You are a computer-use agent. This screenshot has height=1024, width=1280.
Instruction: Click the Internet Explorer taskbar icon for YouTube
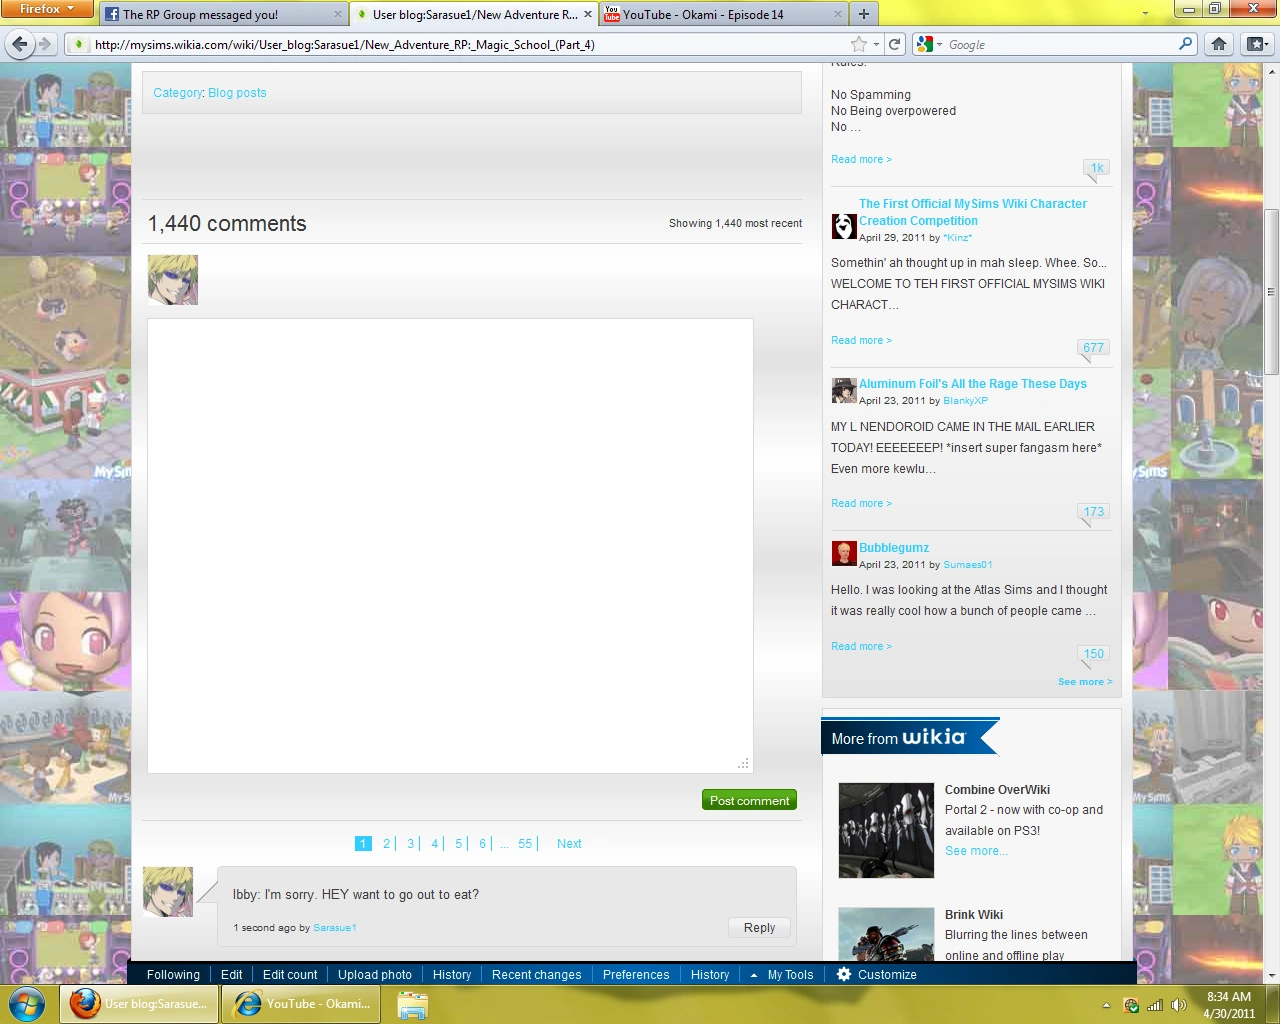(x=300, y=1005)
